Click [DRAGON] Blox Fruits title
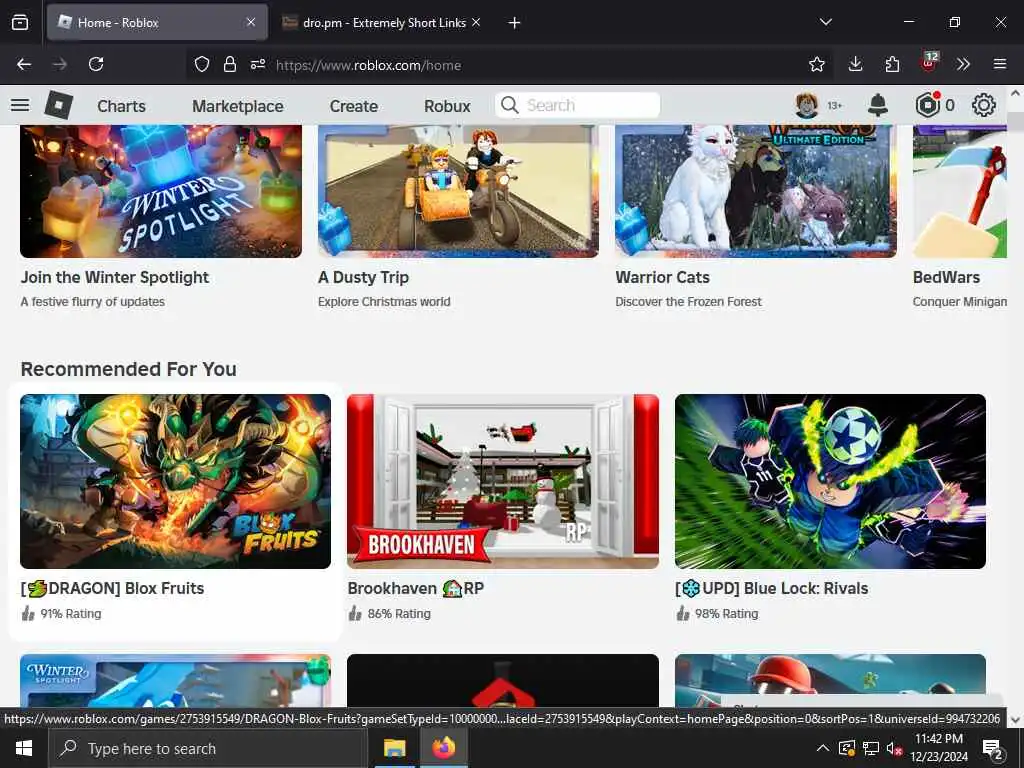 pos(112,588)
